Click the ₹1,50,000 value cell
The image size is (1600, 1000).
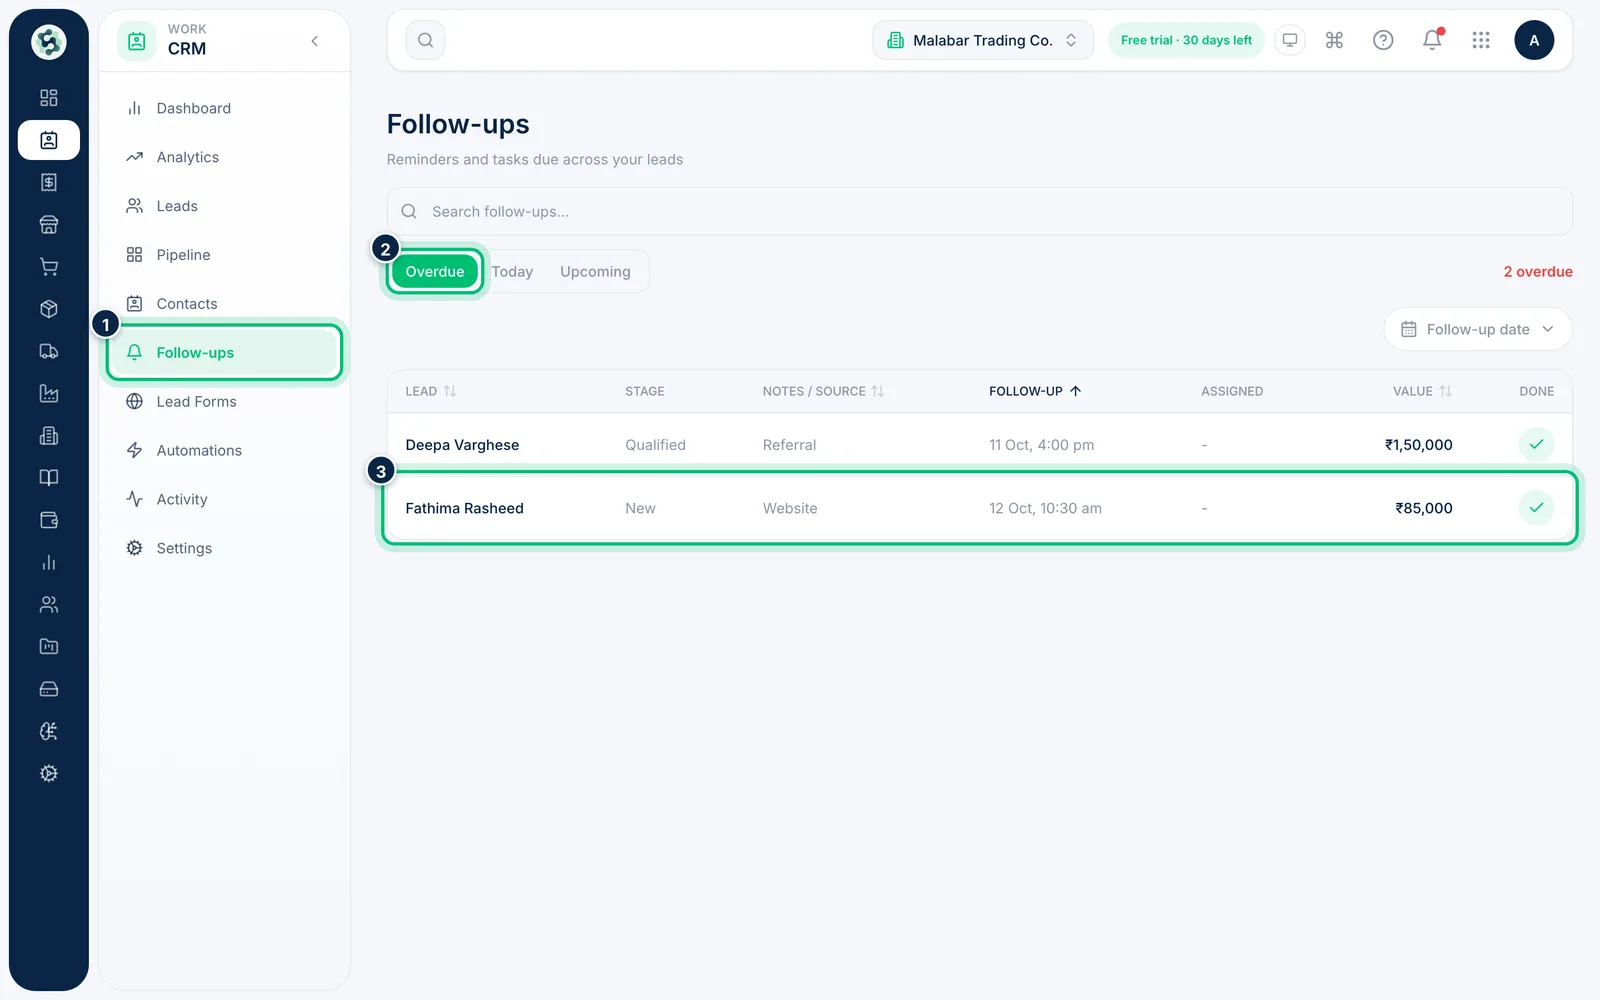click(1418, 445)
